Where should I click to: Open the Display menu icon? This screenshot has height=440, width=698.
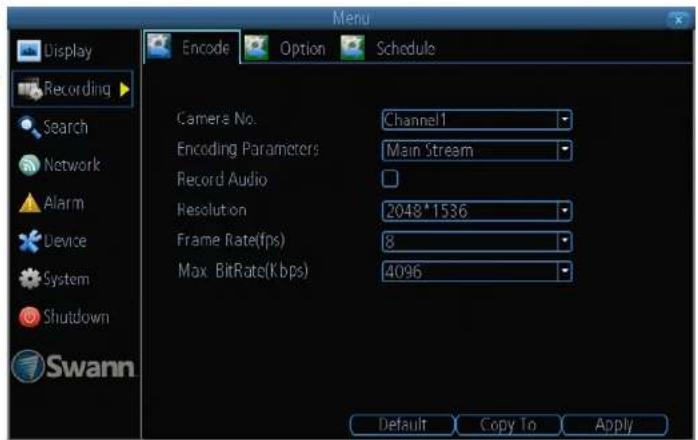click(x=29, y=51)
